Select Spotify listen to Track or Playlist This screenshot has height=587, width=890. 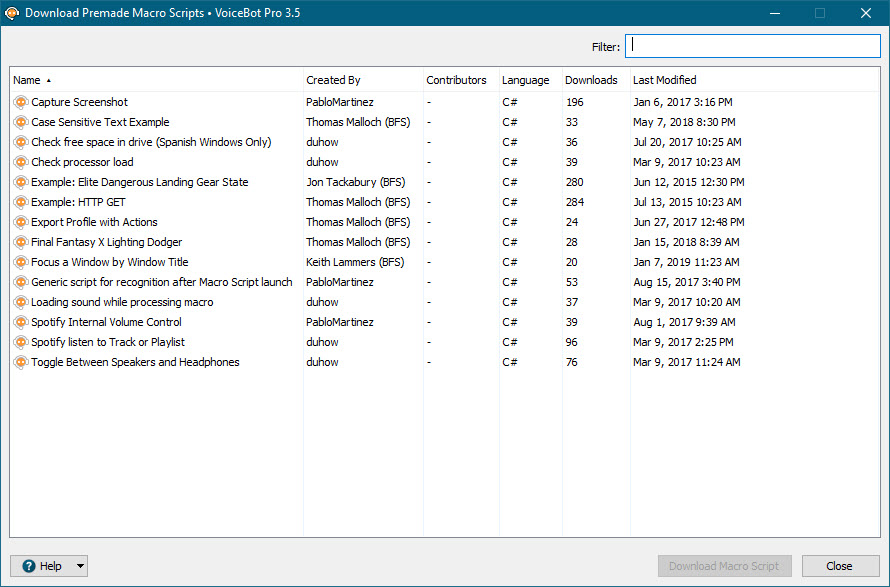click(x=108, y=342)
